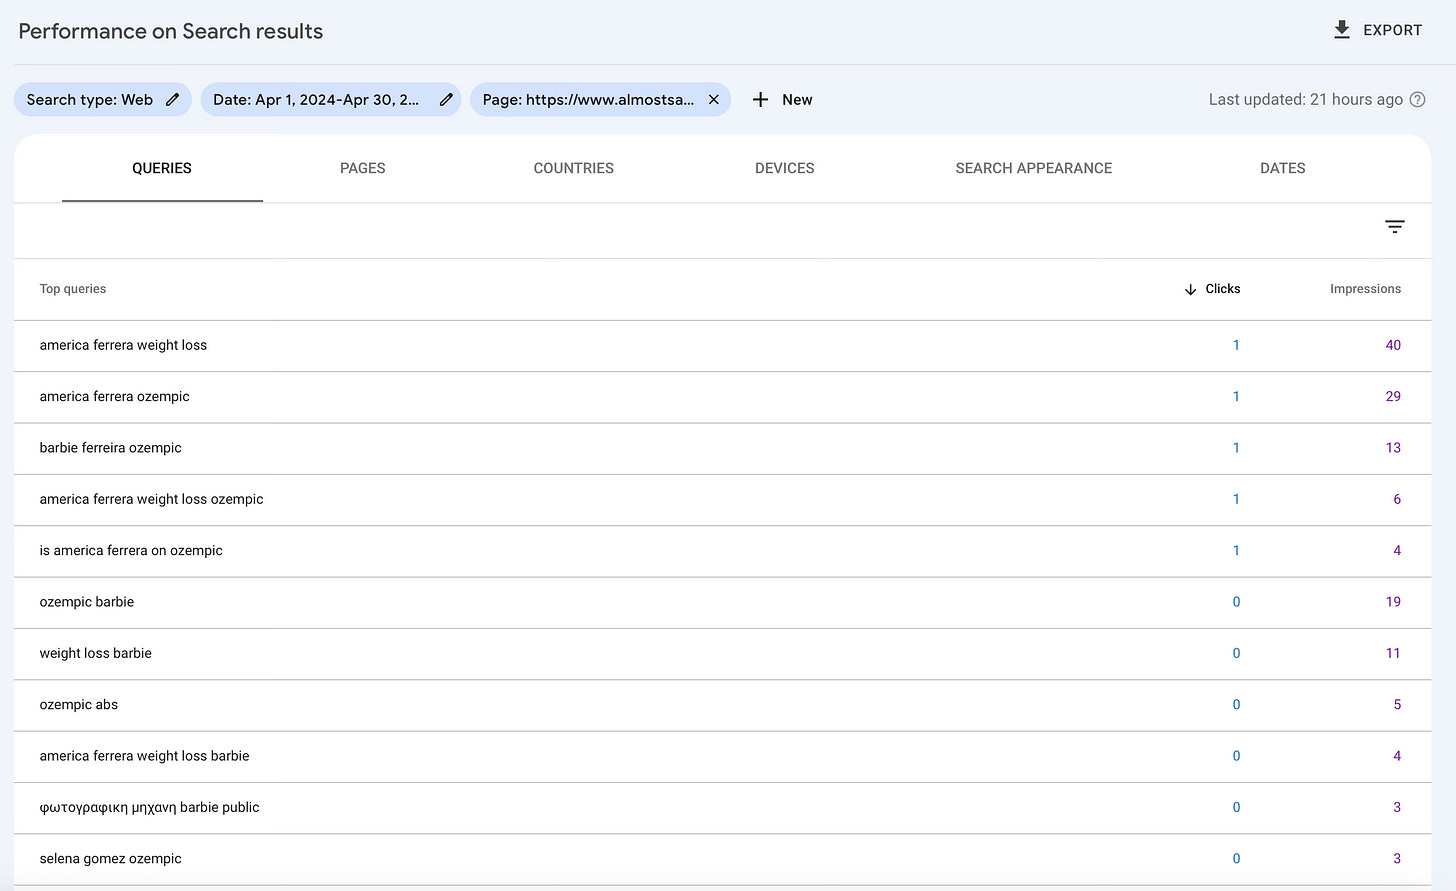Remove the Page filter via its X

[713, 99]
